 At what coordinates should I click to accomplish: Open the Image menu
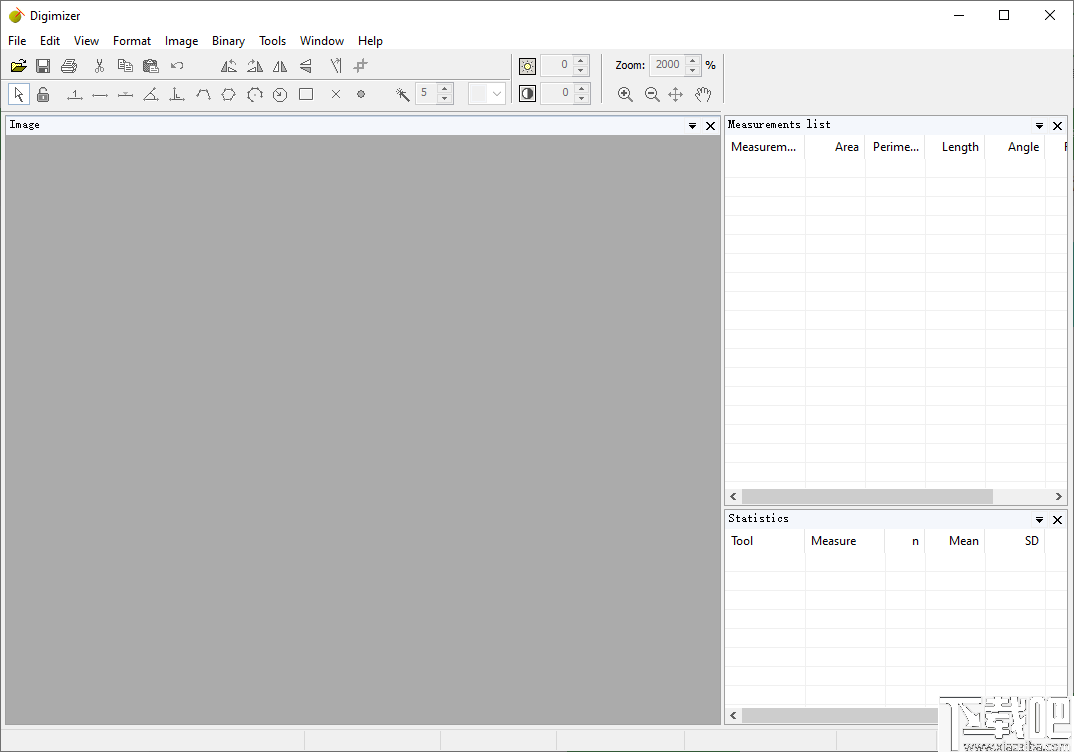tap(182, 41)
